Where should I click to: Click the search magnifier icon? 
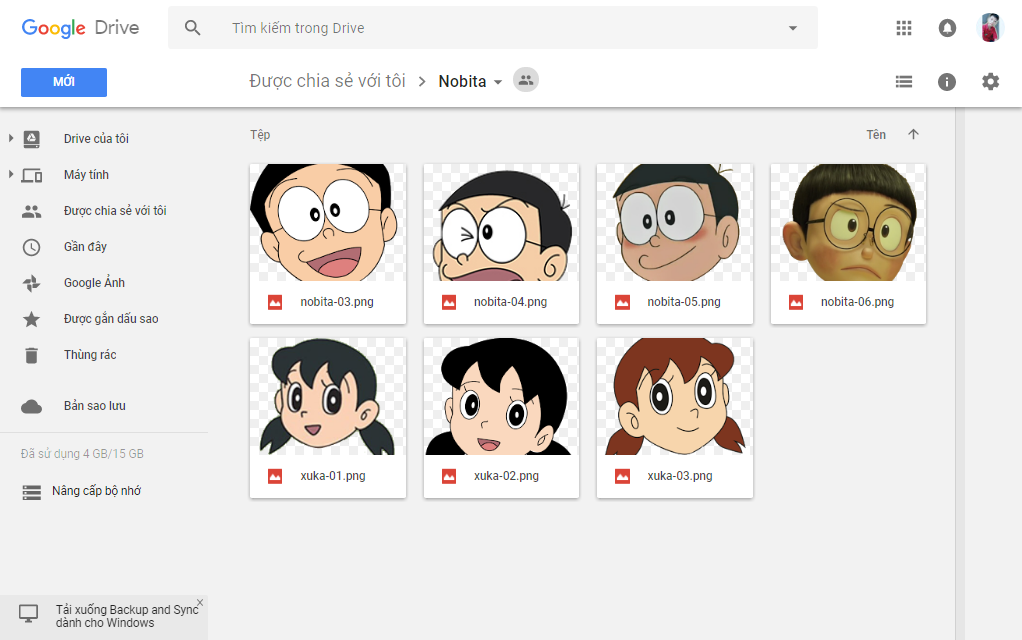[x=192, y=28]
